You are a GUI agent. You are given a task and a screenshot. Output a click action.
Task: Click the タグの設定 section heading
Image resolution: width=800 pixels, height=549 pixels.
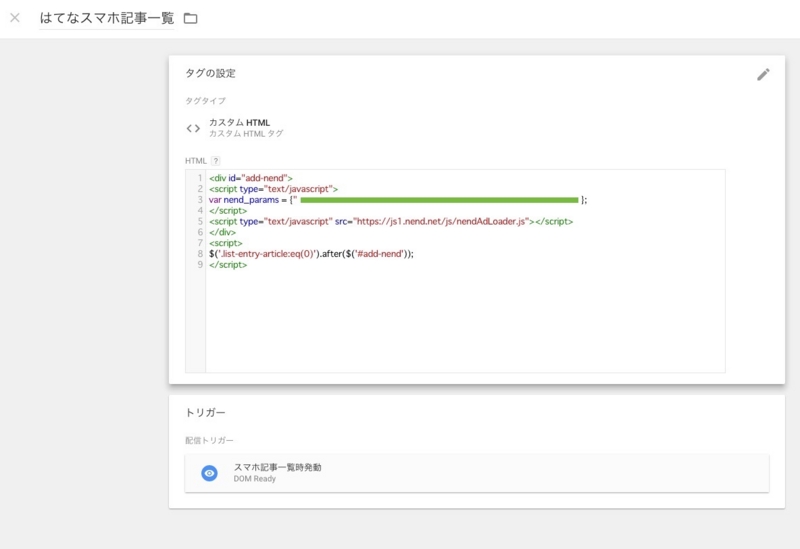point(210,73)
